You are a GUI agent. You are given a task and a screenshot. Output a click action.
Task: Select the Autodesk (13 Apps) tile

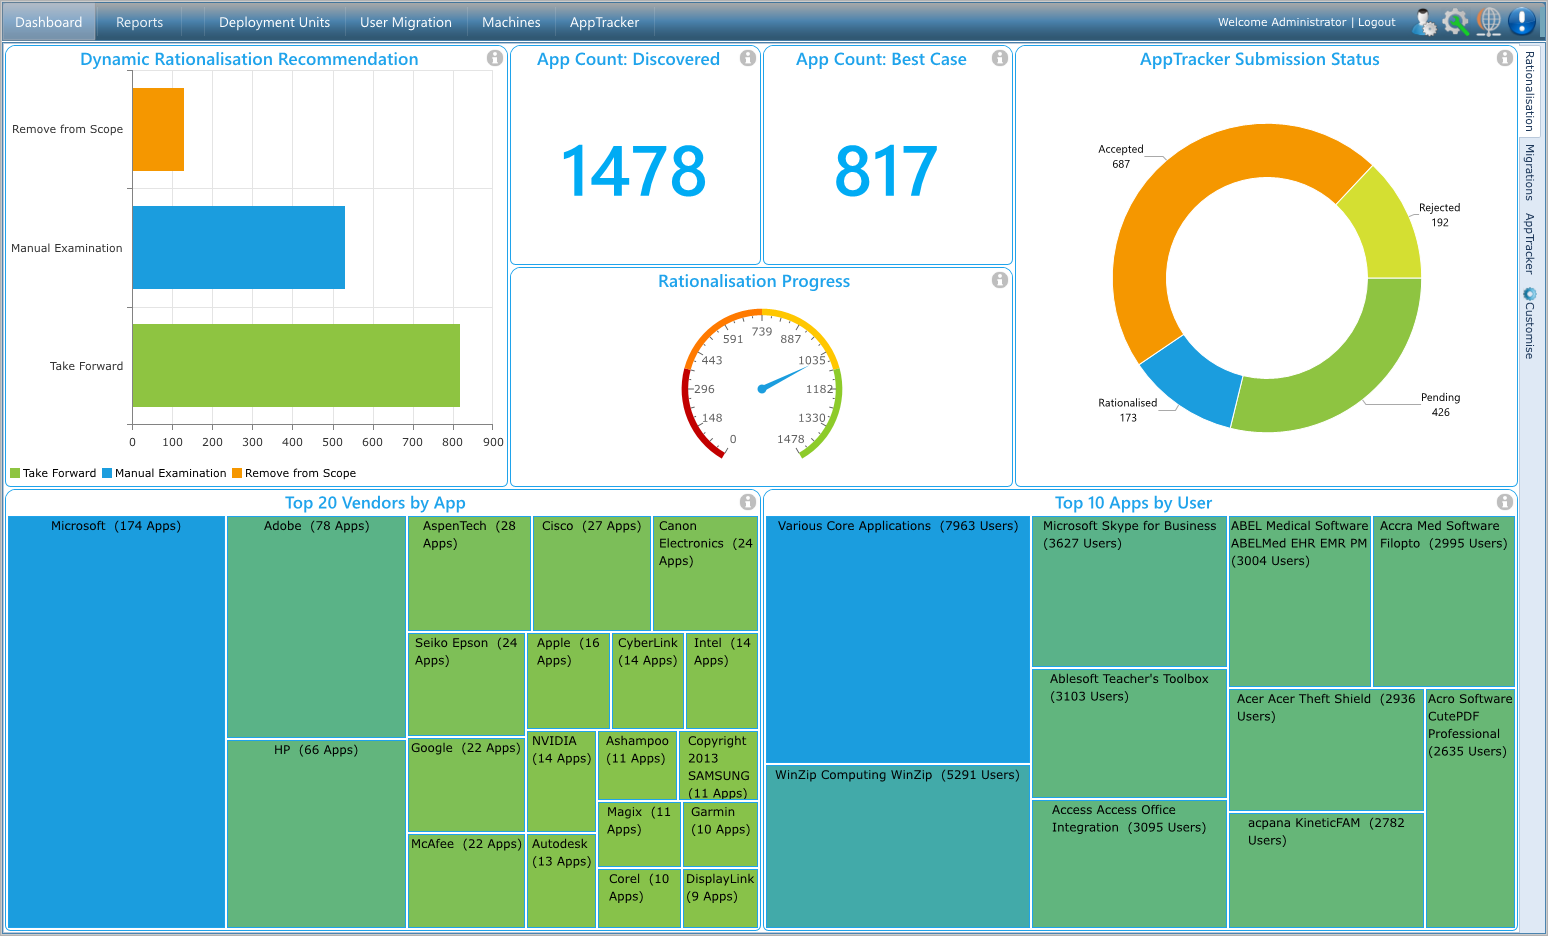561,881
